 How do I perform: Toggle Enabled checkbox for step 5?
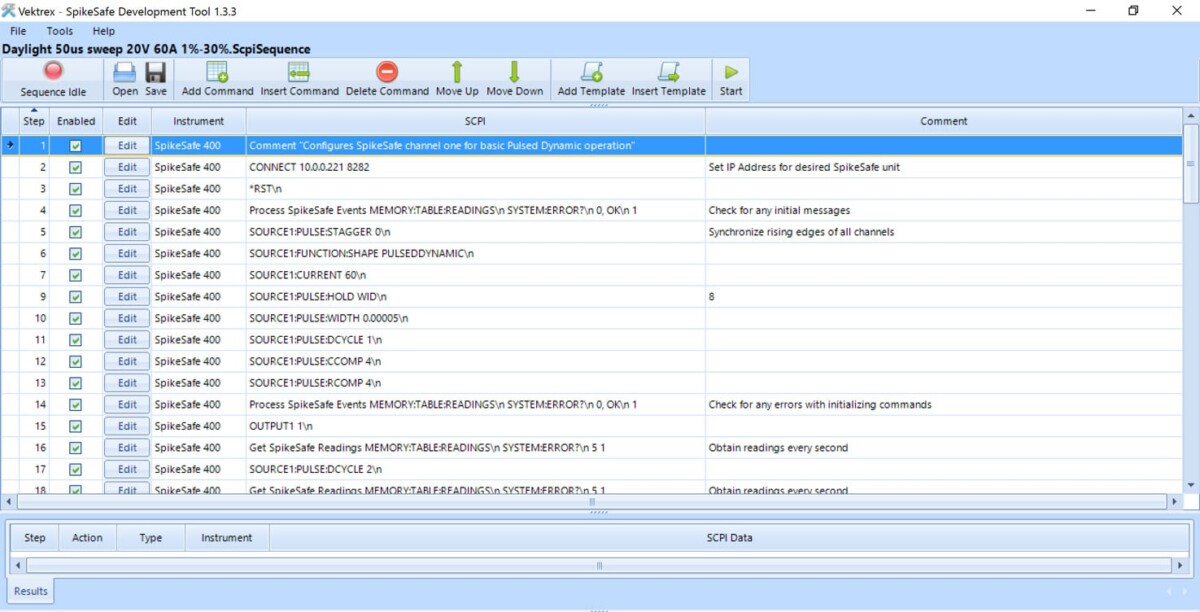(x=76, y=232)
